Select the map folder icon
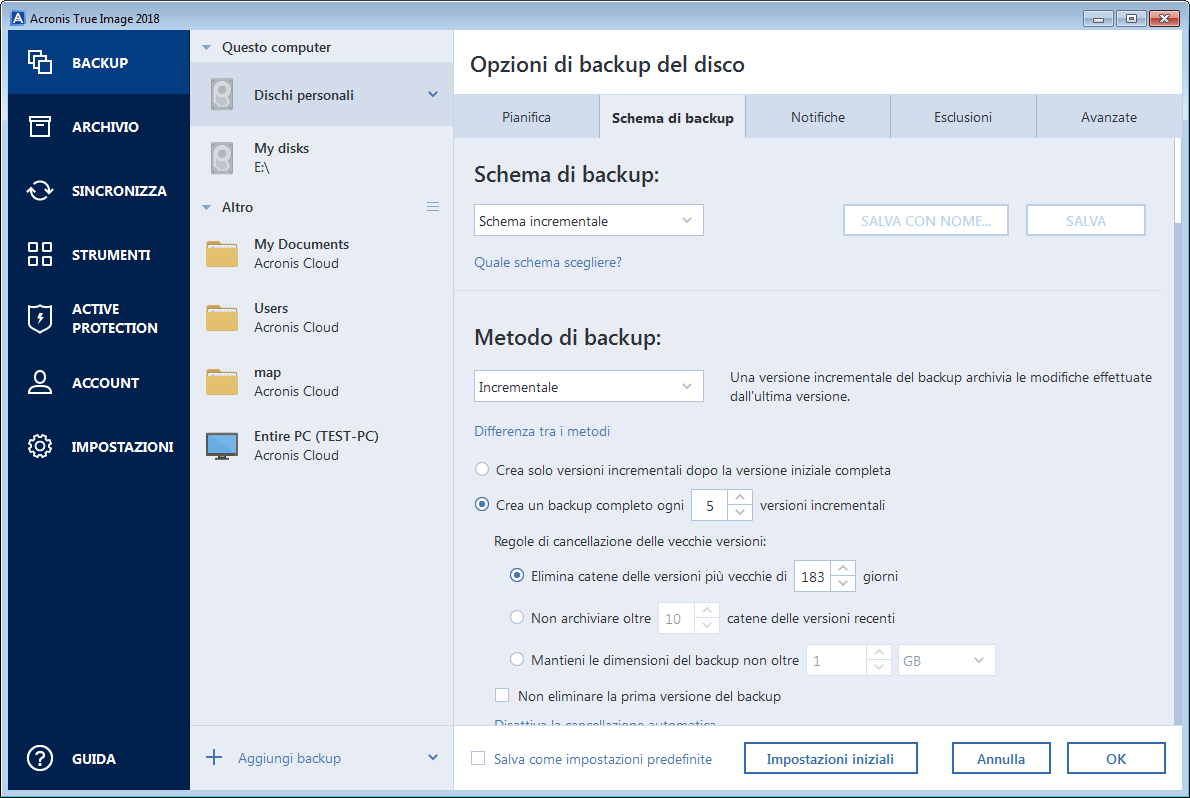This screenshot has width=1190, height=798. [222, 381]
